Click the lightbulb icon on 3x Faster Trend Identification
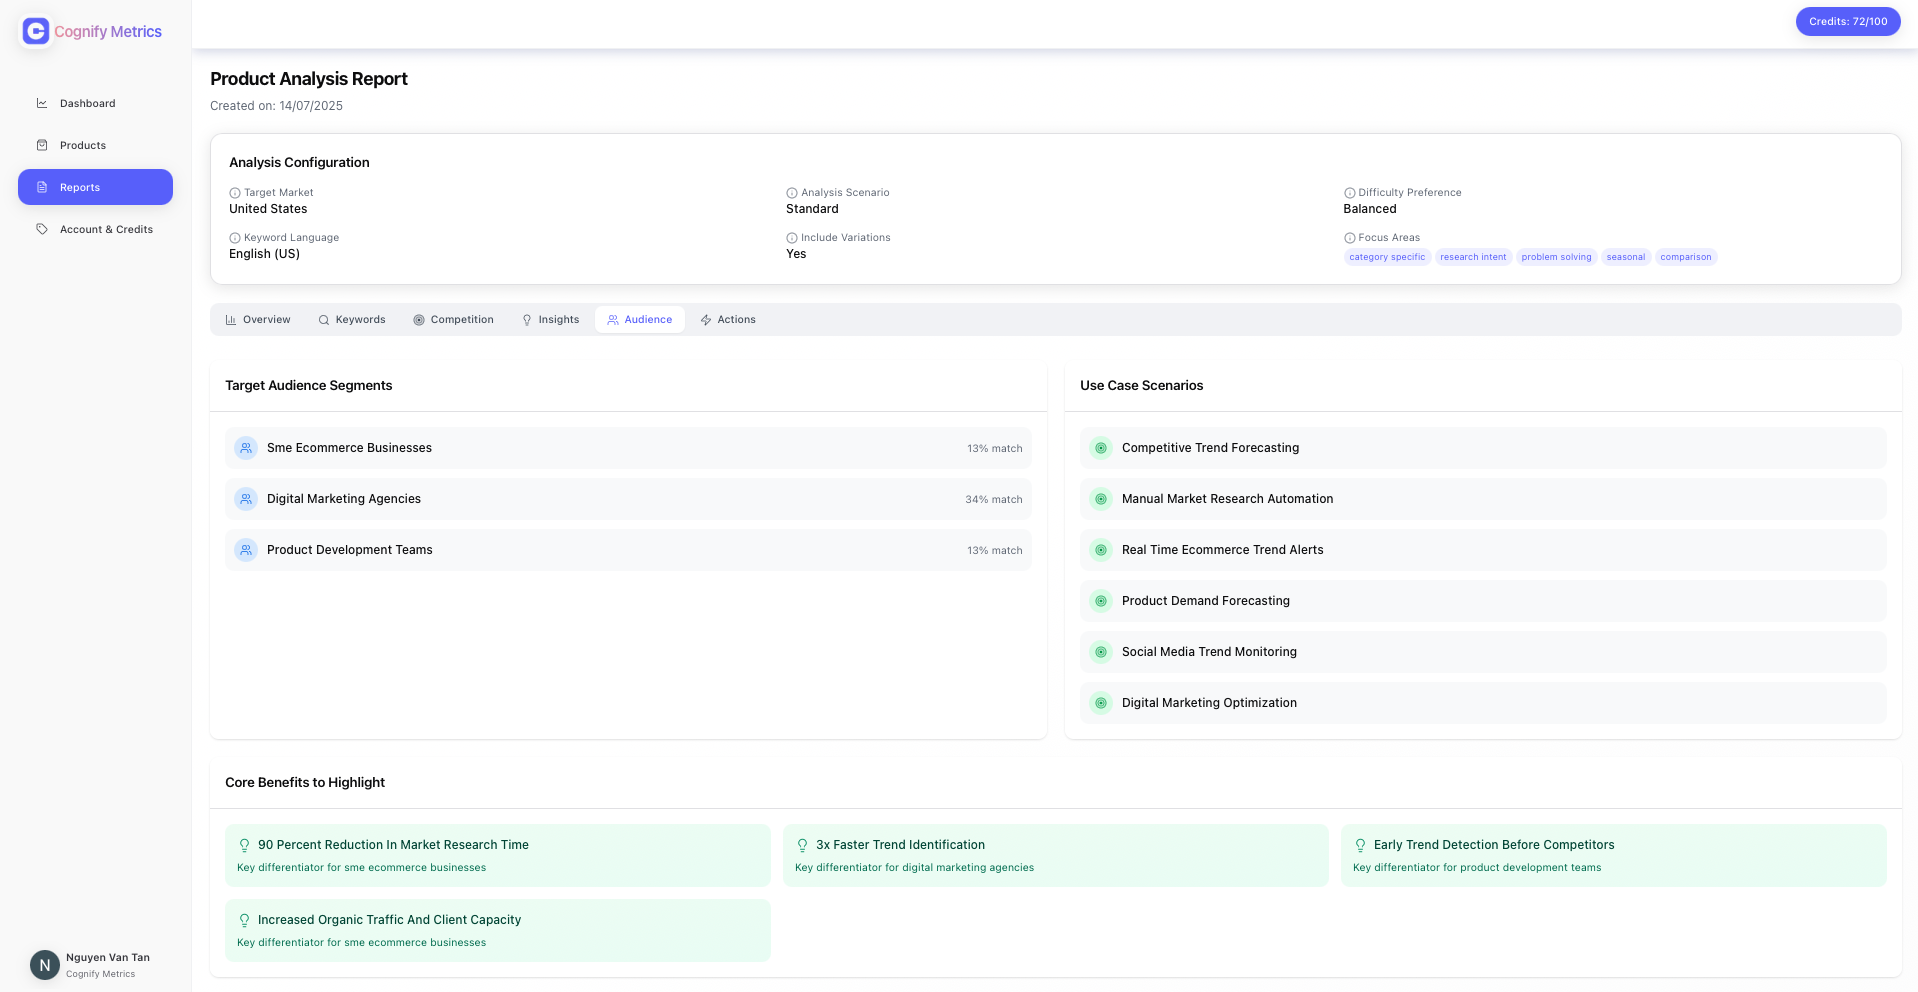This screenshot has height=992, width=1918. click(x=802, y=844)
